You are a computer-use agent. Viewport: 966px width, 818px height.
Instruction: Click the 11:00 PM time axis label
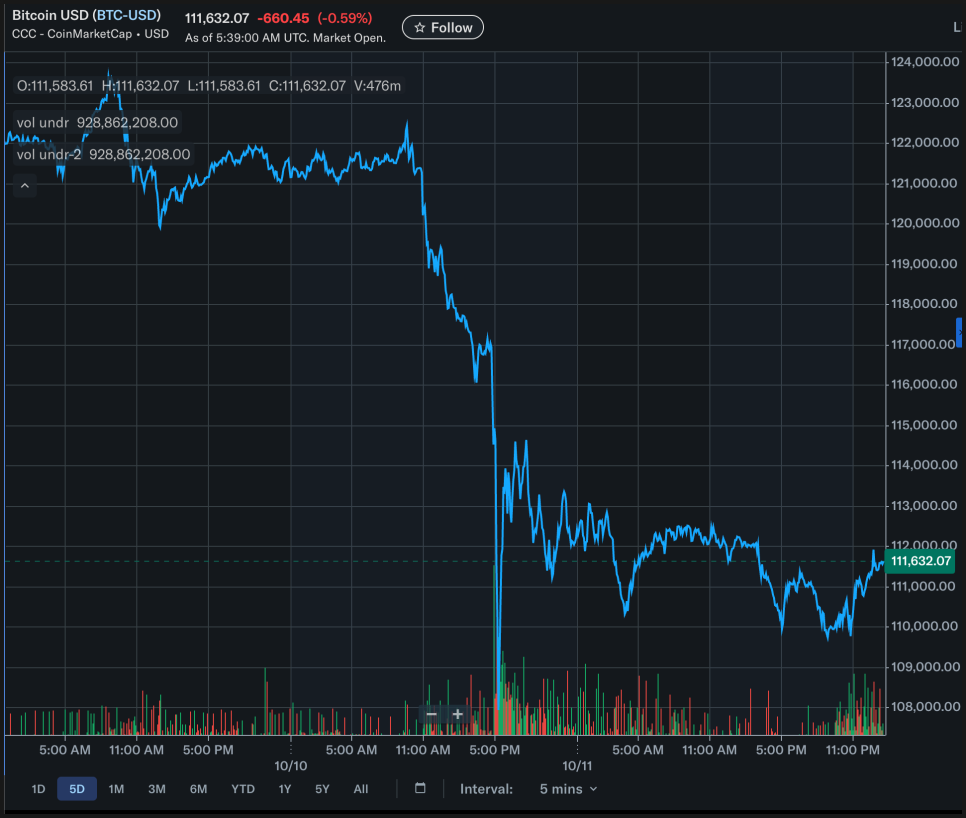853,750
